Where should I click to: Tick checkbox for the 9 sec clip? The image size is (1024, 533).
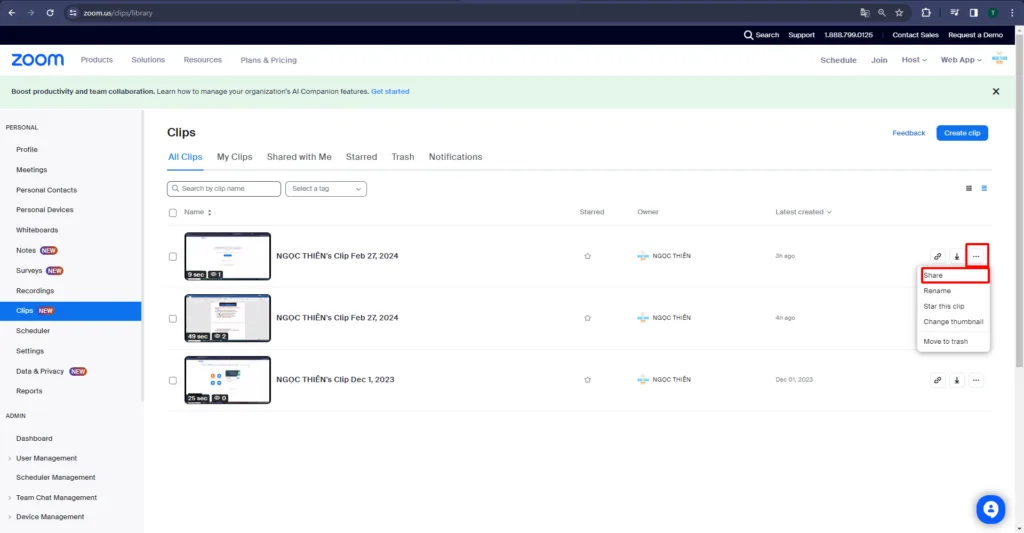[x=173, y=256]
